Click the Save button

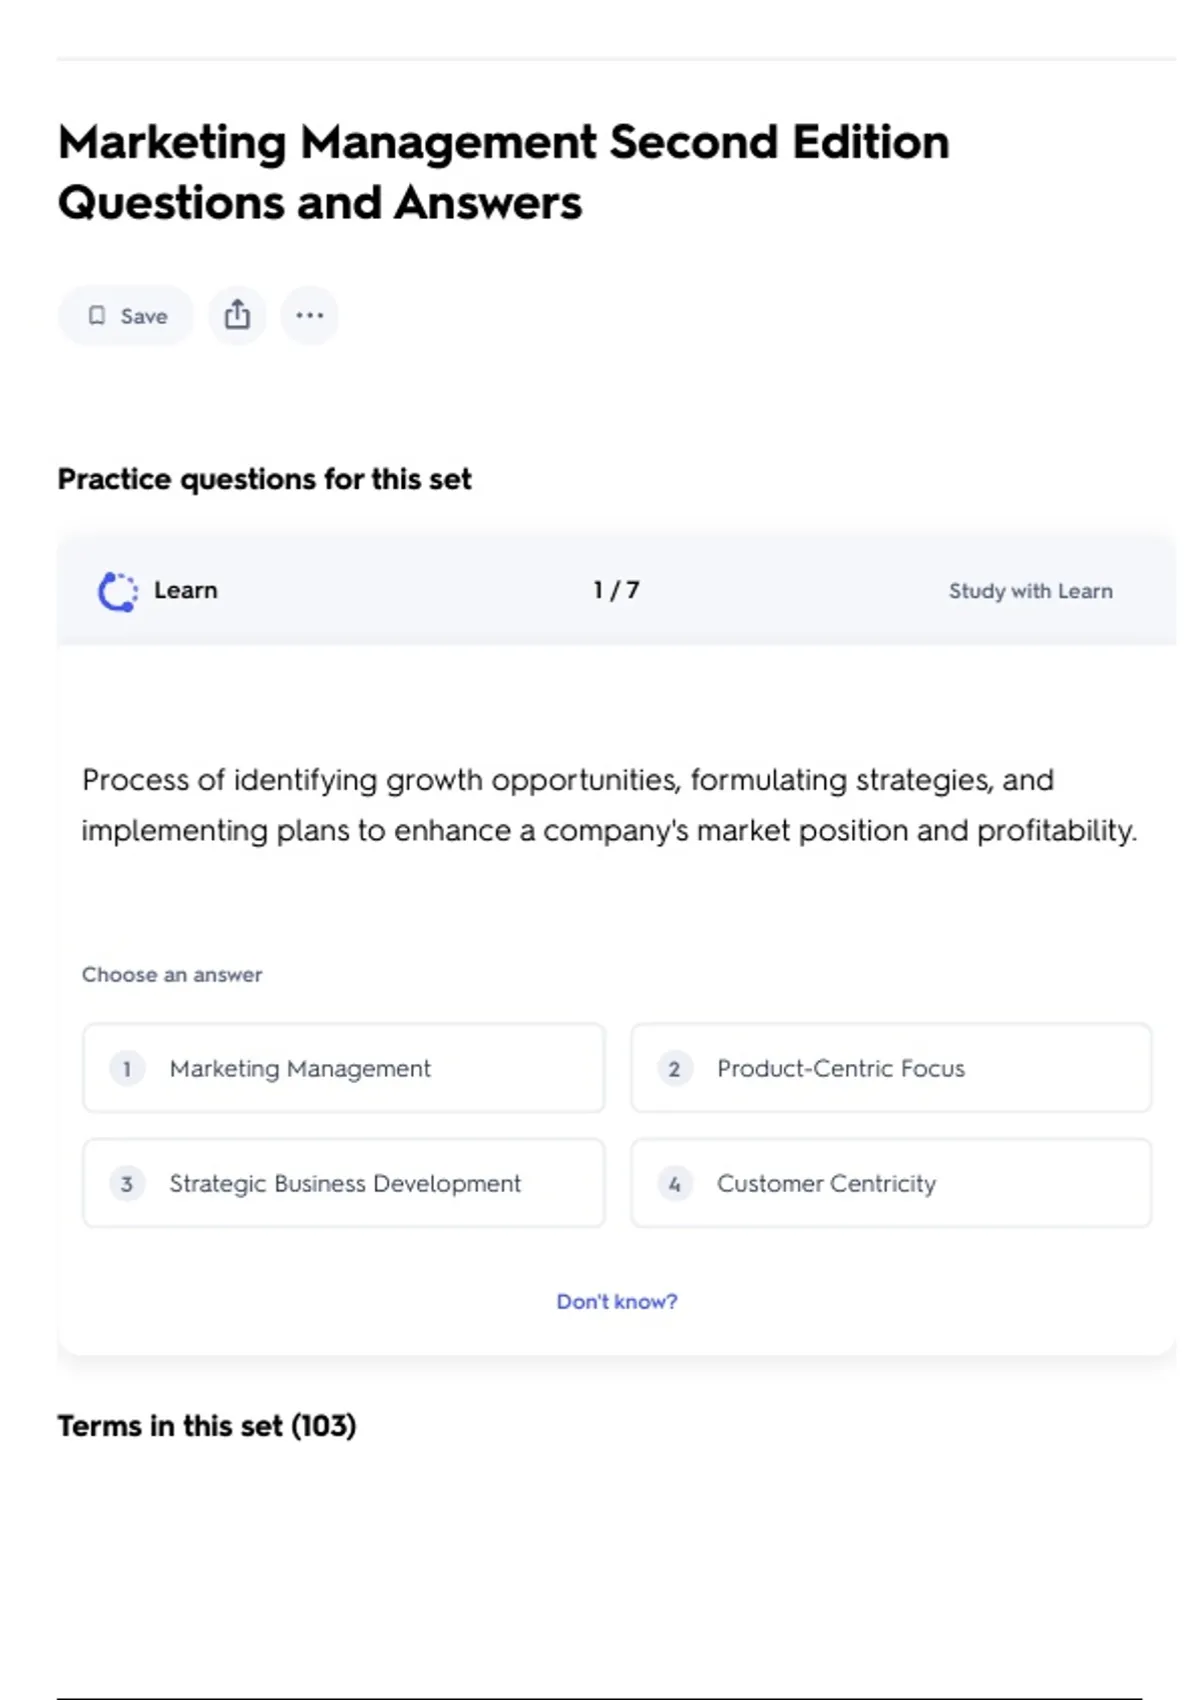(126, 316)
